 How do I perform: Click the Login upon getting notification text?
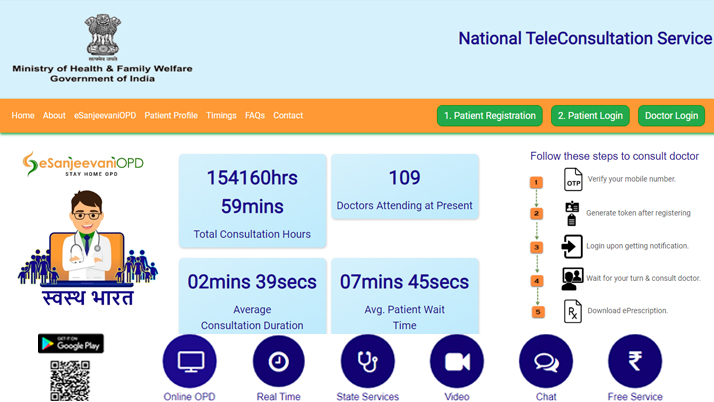click(637, 246)
